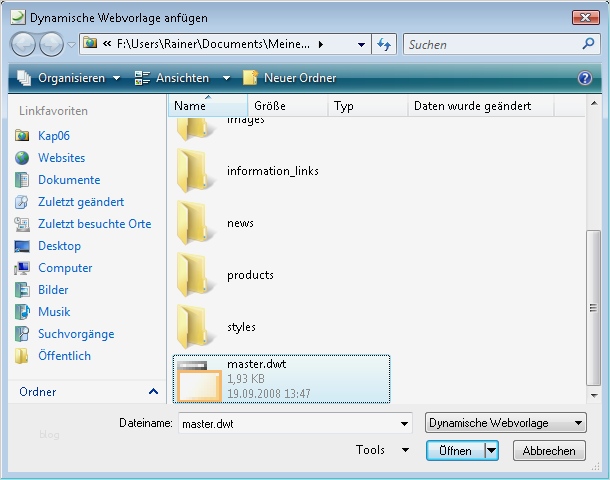Click the Websites globe icon

pos(22,158)
